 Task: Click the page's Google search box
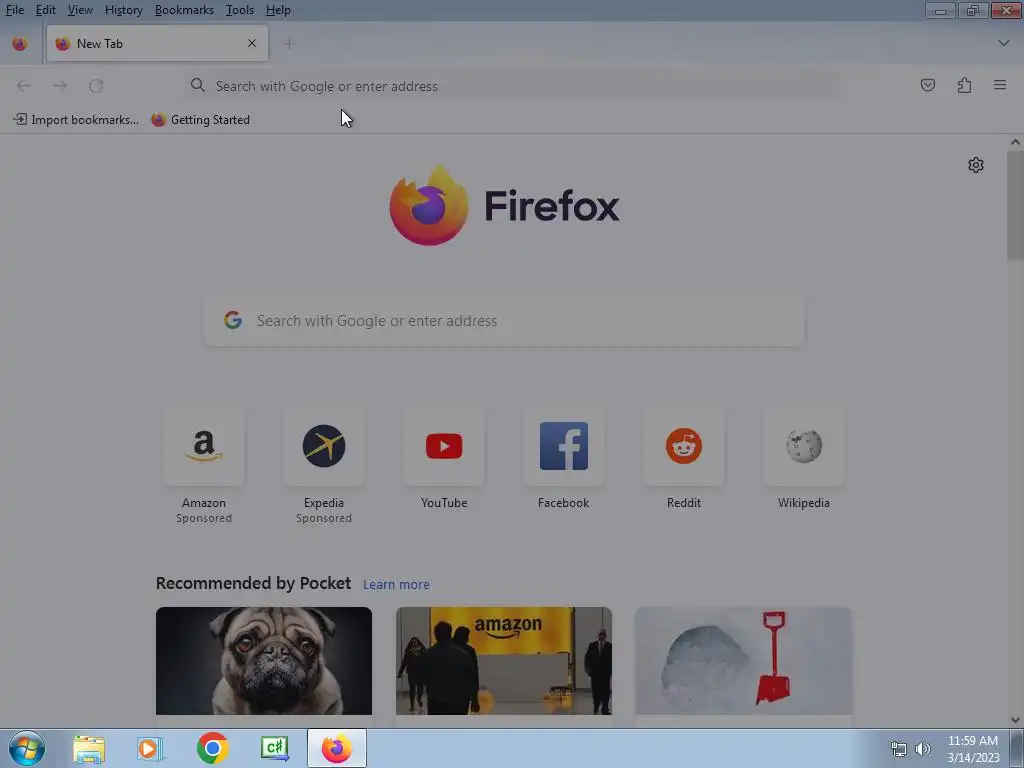point(504,321)
